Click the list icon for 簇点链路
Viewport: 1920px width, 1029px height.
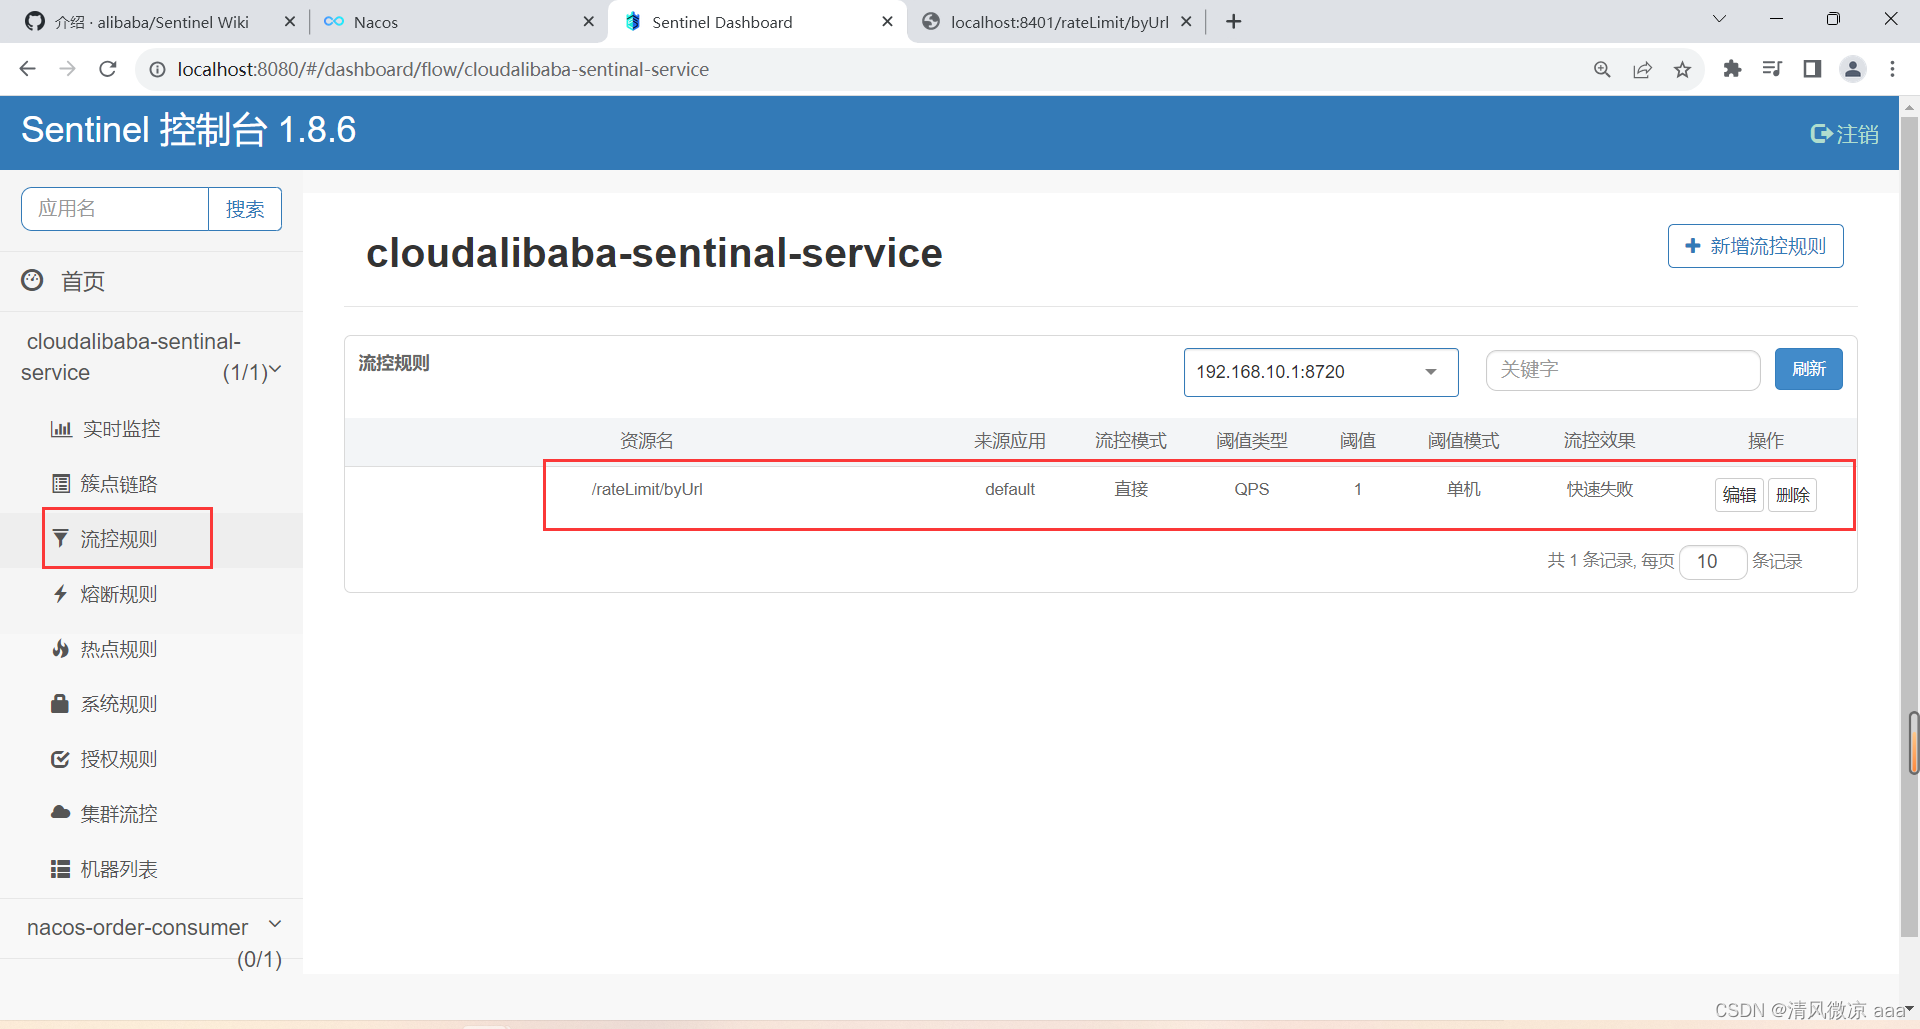point(61,484)
